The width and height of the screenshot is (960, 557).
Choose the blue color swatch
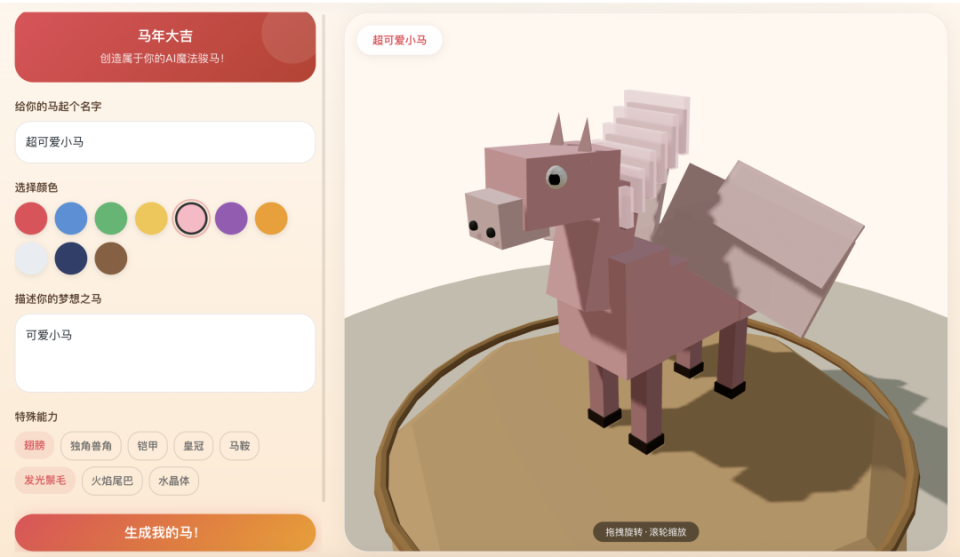click(71, 219)
